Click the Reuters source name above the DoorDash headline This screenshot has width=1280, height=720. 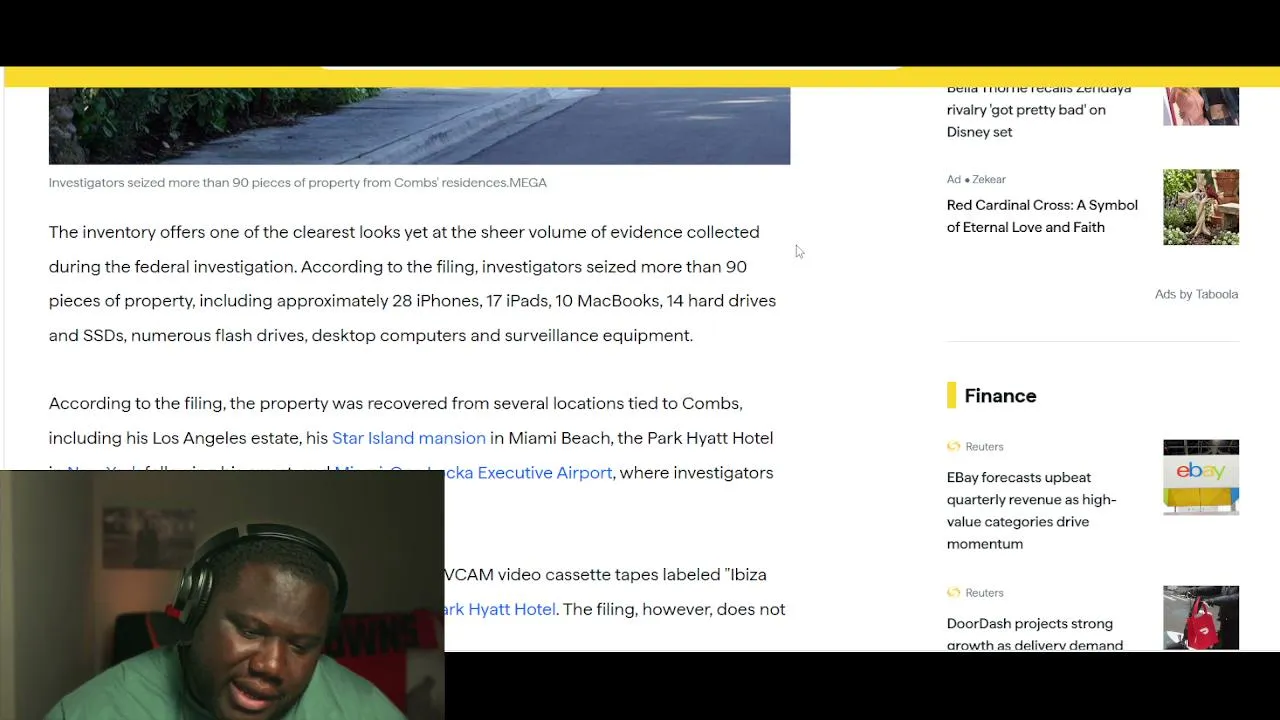[985, 592]
